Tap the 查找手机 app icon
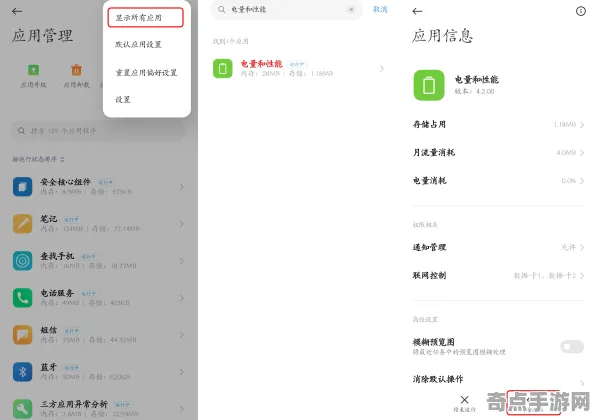596x420 pixels. [22, 261]
